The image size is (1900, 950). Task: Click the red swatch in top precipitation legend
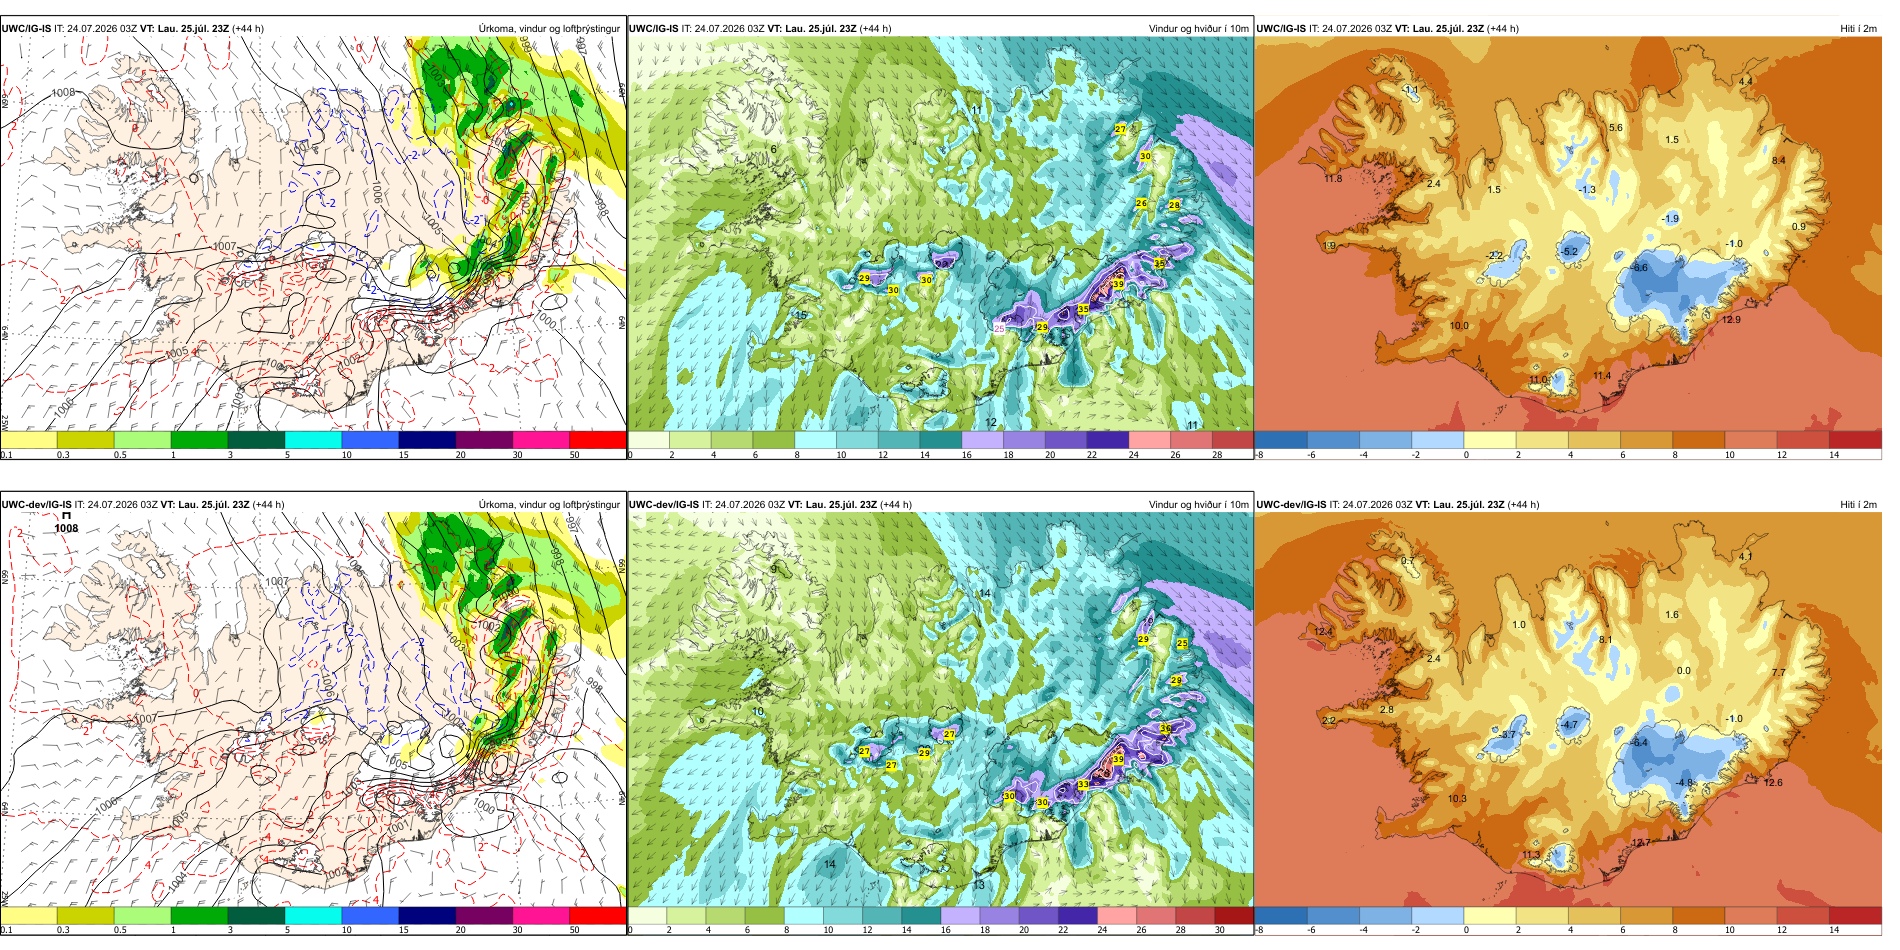point(598,440)
